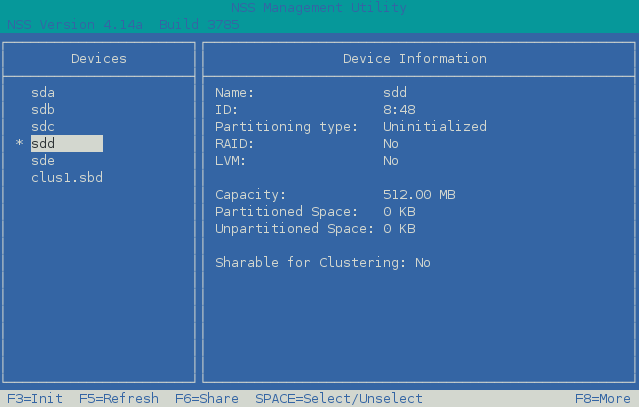Refresh the device list with F5=Refresh
The image size is (640, 407).
(118, 398)
